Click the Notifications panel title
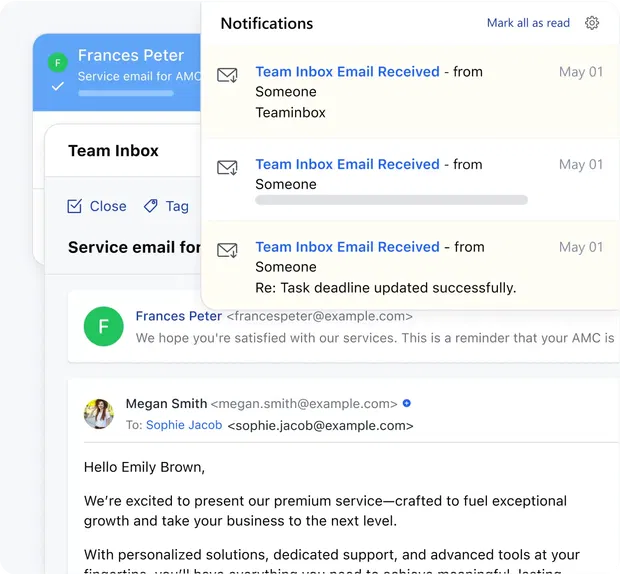The height and width of the screenshot is (574, 620). (x=267, y=23)
